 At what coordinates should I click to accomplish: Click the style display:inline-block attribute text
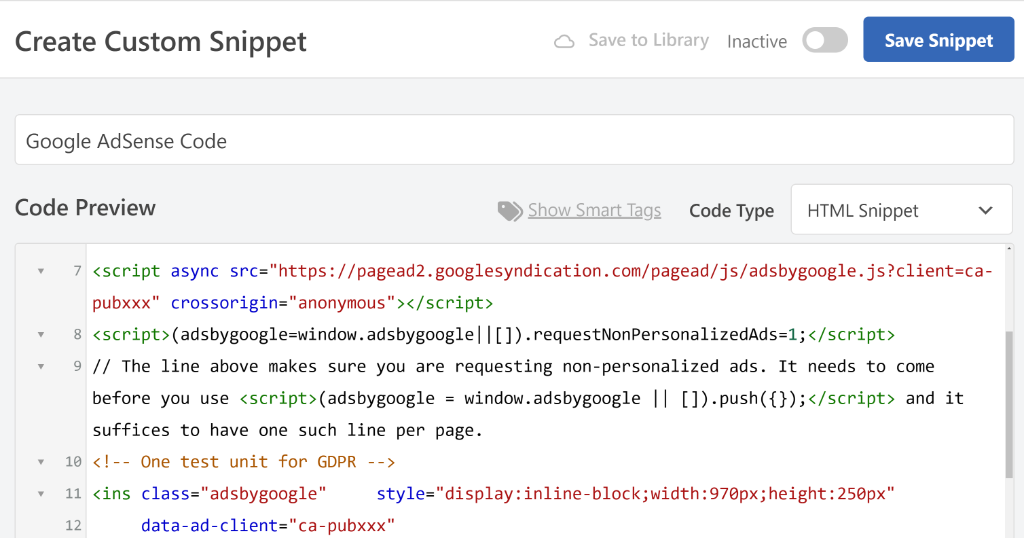coord(635,494)
